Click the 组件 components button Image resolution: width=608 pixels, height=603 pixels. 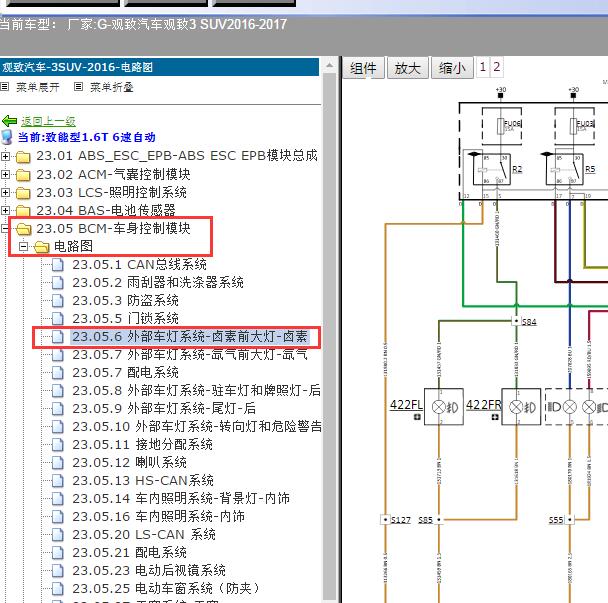coord(363,68)
